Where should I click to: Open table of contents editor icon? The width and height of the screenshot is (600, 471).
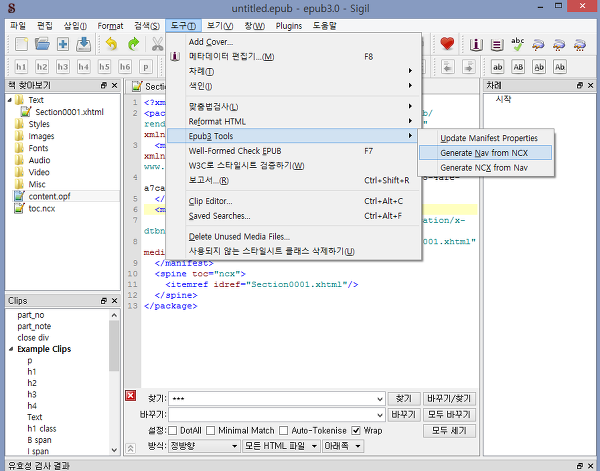click(497, 45)
